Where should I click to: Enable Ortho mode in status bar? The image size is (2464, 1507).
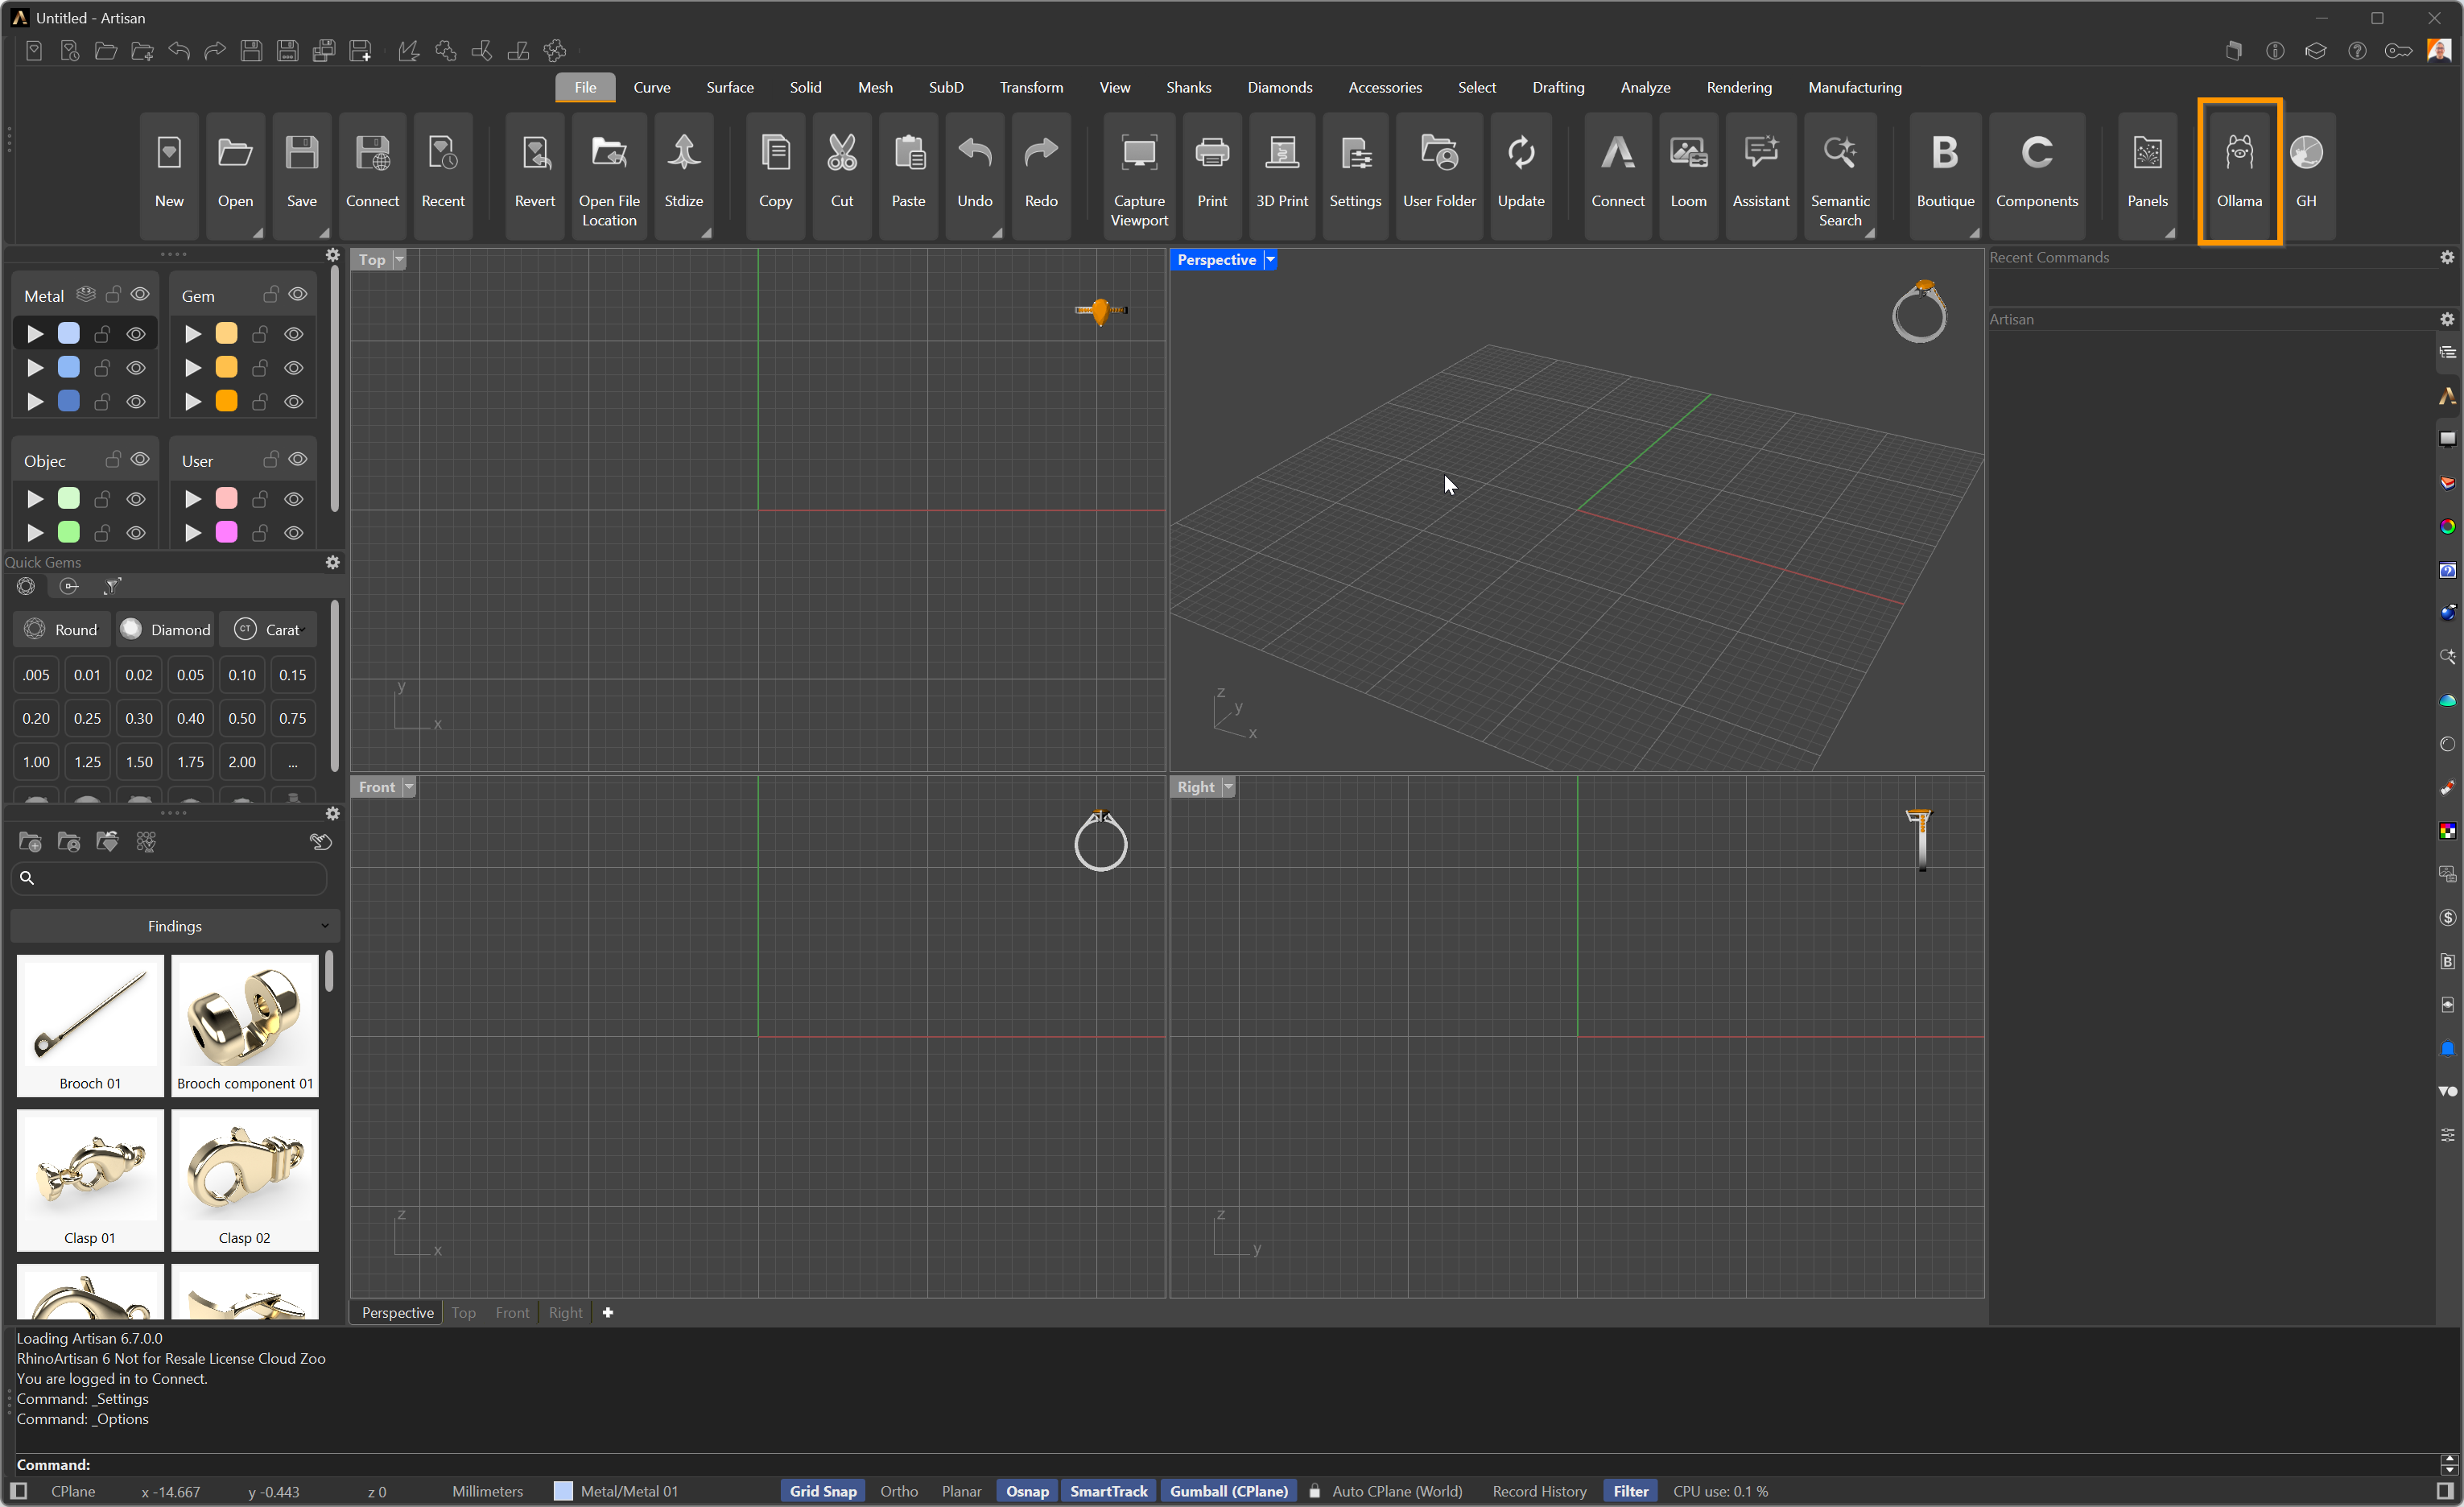click(899, 1491)
